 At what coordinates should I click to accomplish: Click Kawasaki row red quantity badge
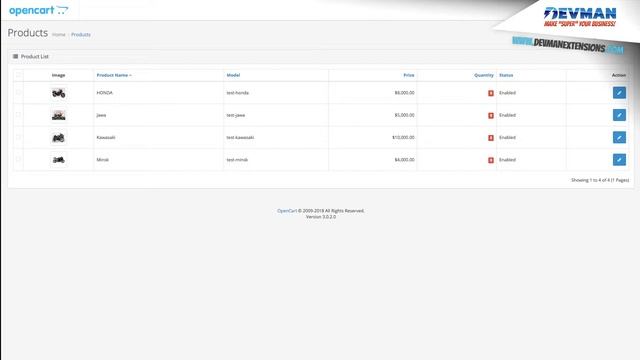pyautogui.click(x=491, y=138)
